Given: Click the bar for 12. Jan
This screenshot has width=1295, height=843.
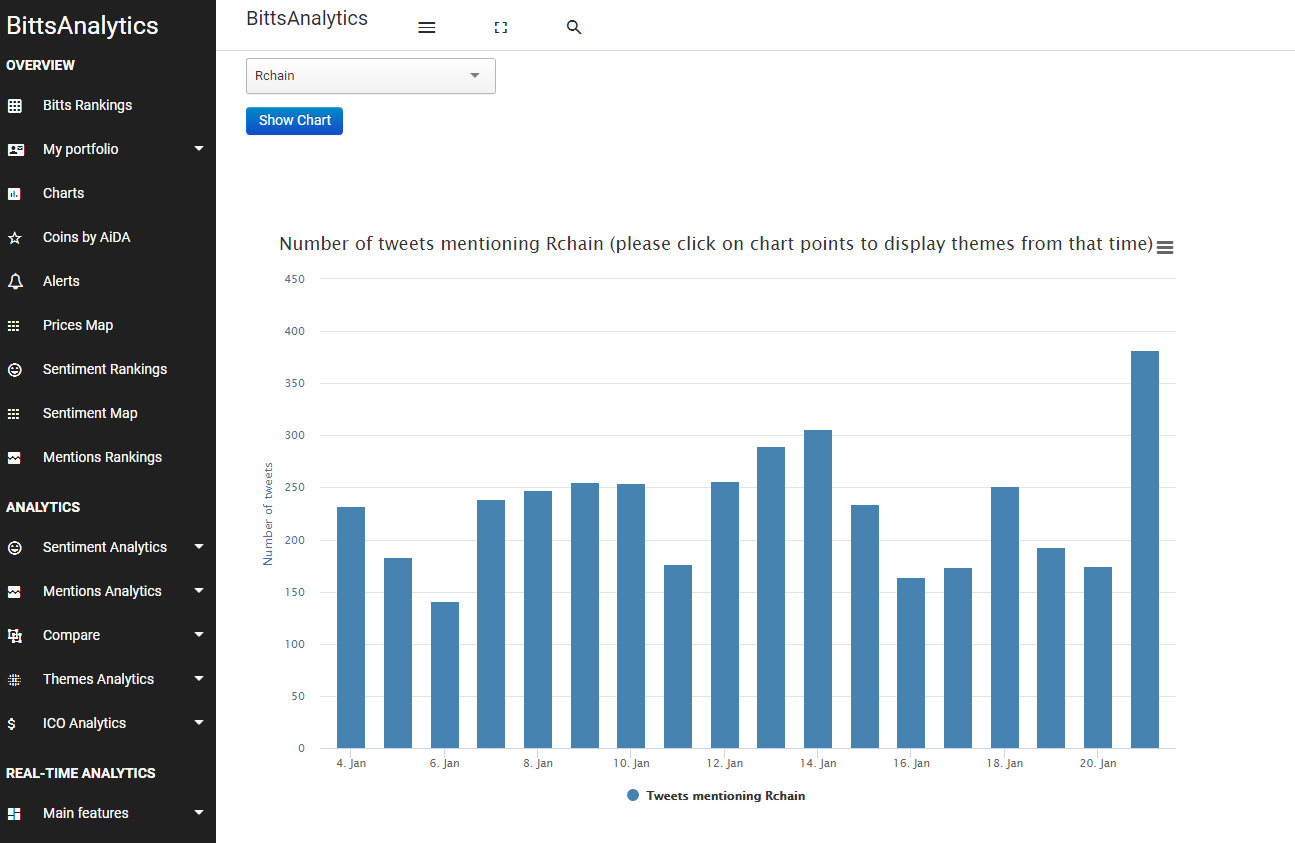Looking at the screenshot, I should click(x=725, y=615).
